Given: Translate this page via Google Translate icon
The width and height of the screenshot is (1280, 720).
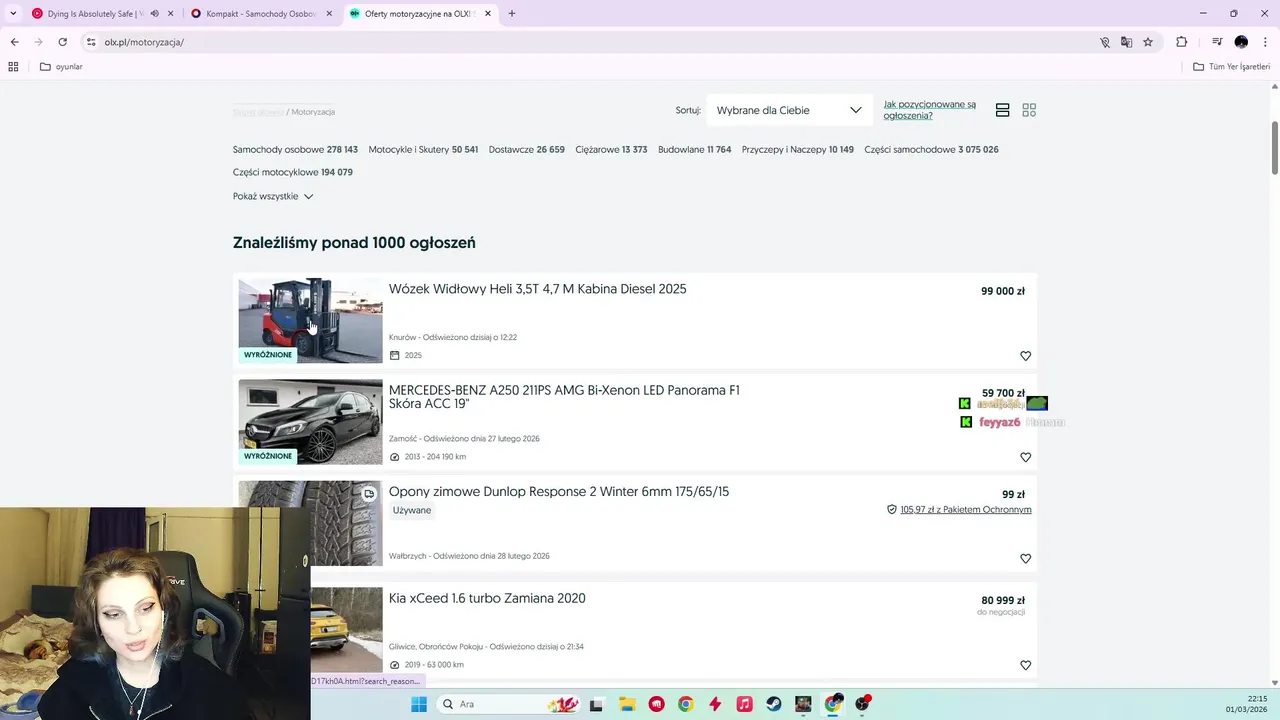Looking at the screenshot, I should (x=1126, y=42).
